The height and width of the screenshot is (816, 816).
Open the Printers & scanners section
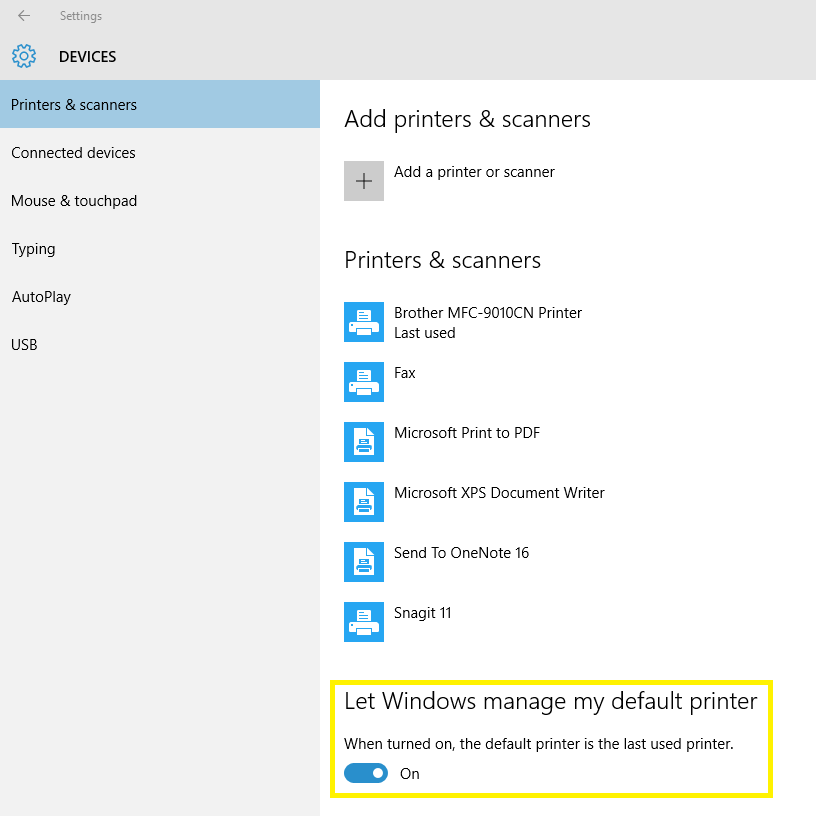[160, 104]
